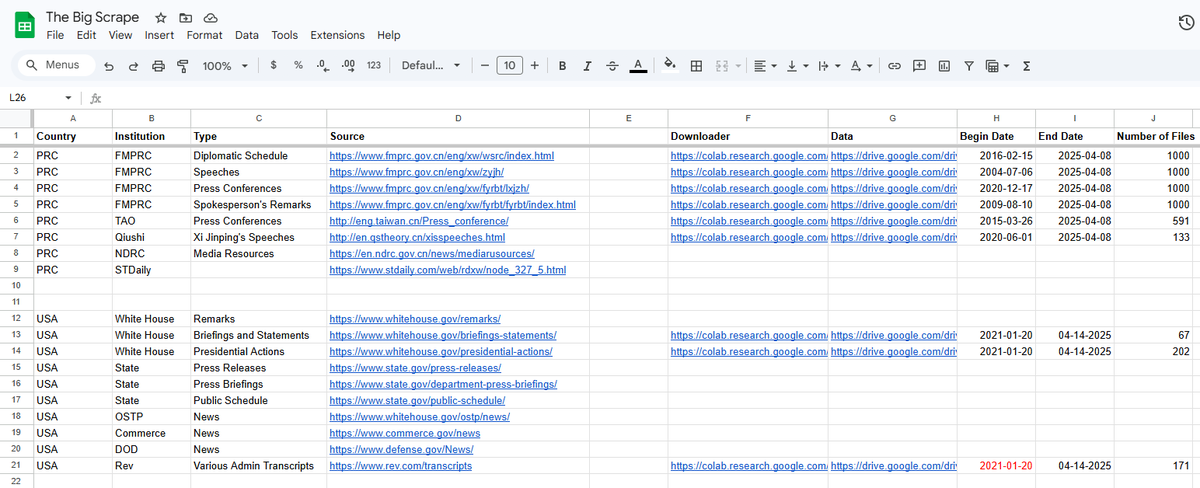The height and width of the screenshot is (488, 1200).
Task: Toggle strikethrough formatting
Action: tap(612, 66)
